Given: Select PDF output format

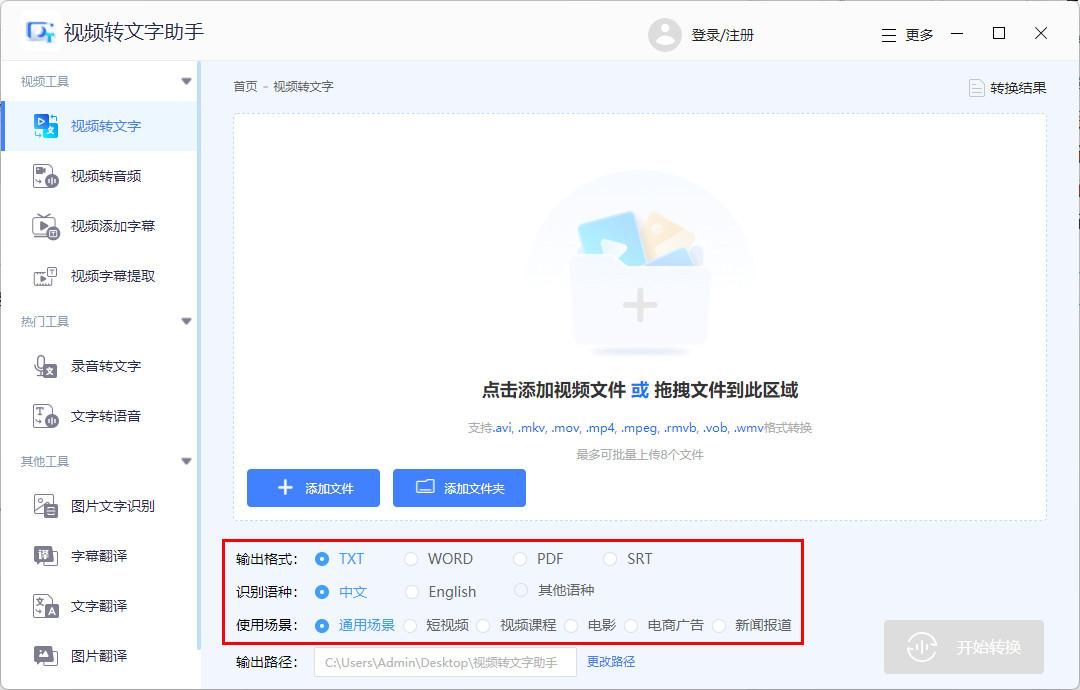Looking at the screenshot, I should click(520, 558).
